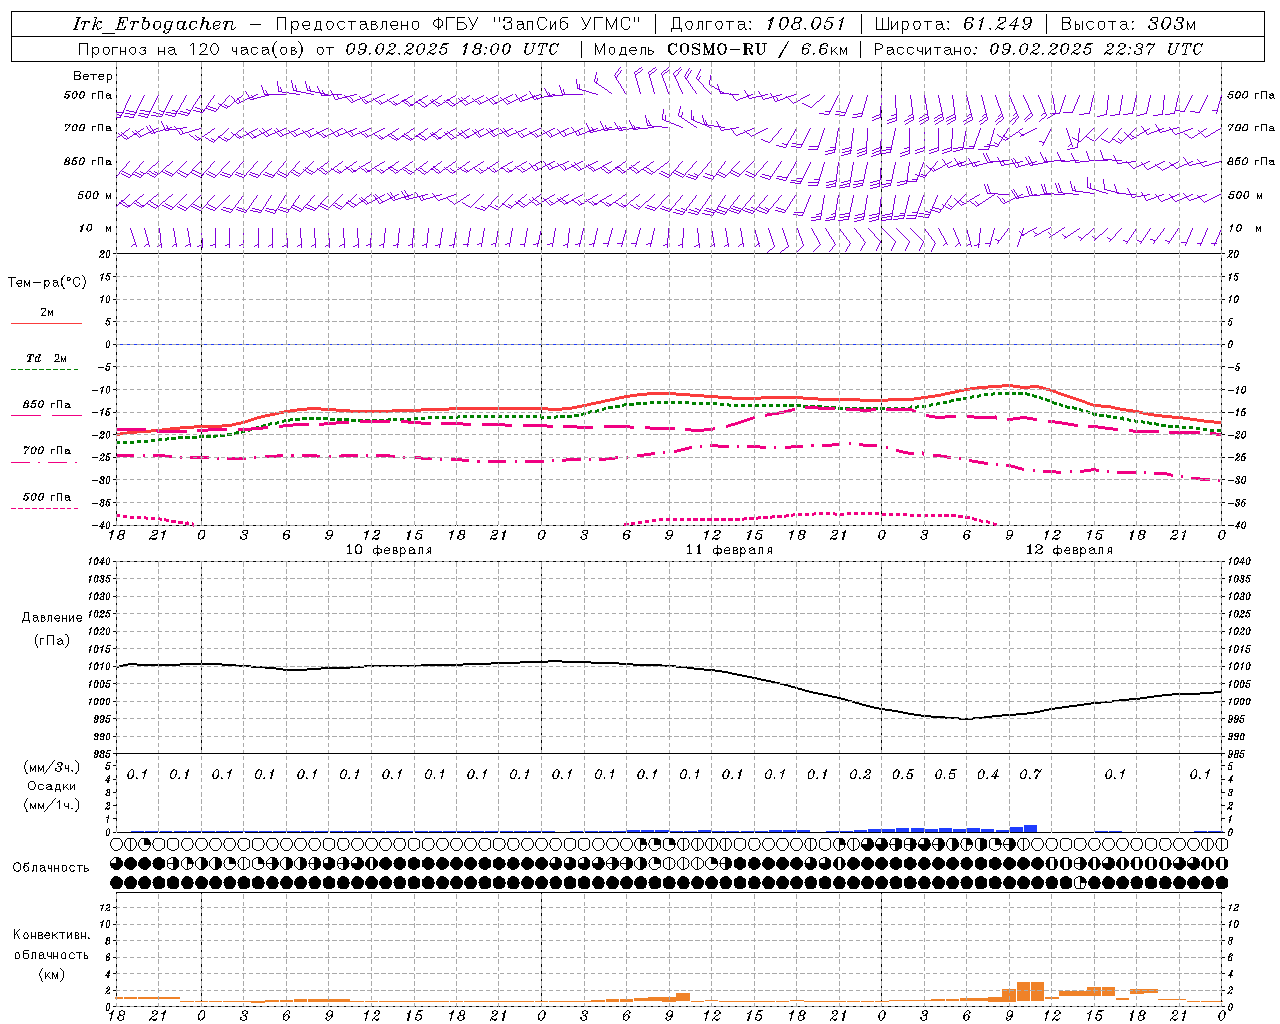Click the 0.2 precipitation value
Viewport: 1280px width, 1024px height.
coord(860,775)
